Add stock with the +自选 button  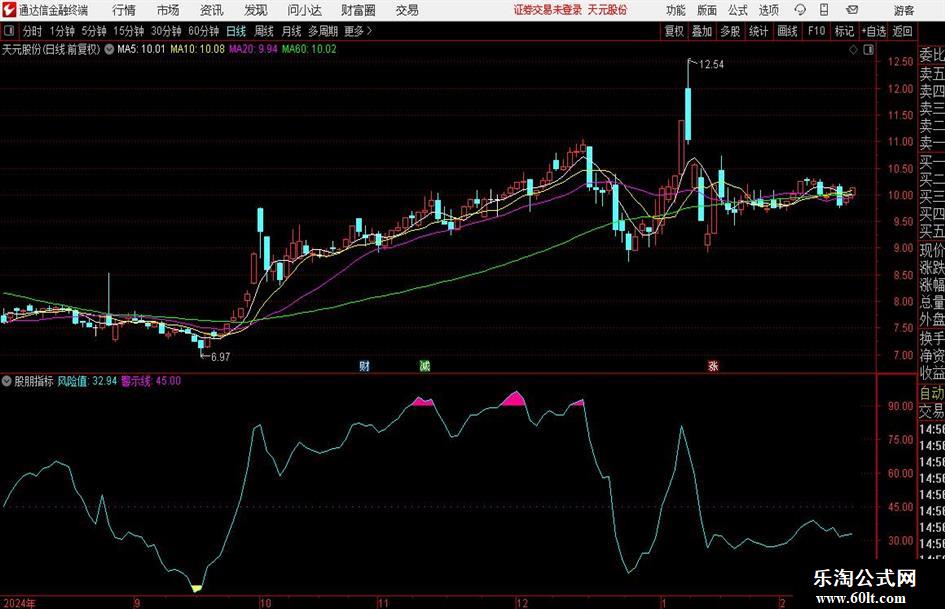pyautogui.click(x=874, y=31)
